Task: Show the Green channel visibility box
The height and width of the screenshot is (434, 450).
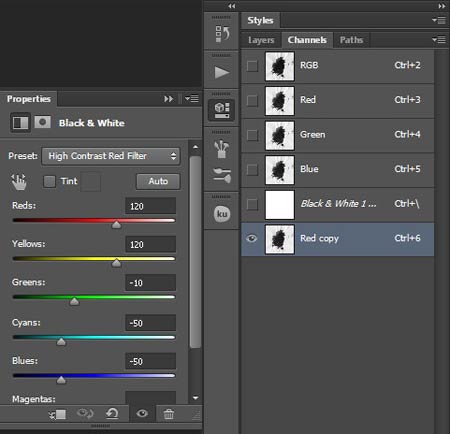Action: tap(252, 135)
